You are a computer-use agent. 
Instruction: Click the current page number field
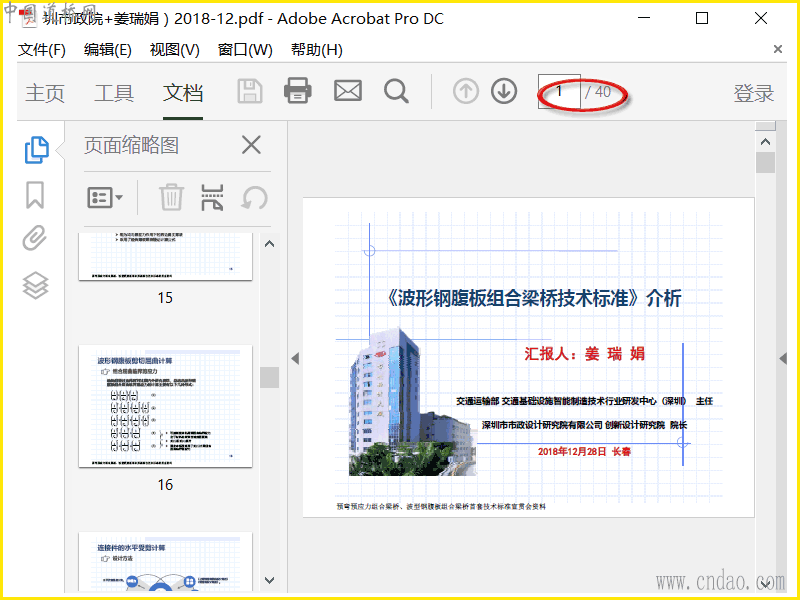point(559,92)
